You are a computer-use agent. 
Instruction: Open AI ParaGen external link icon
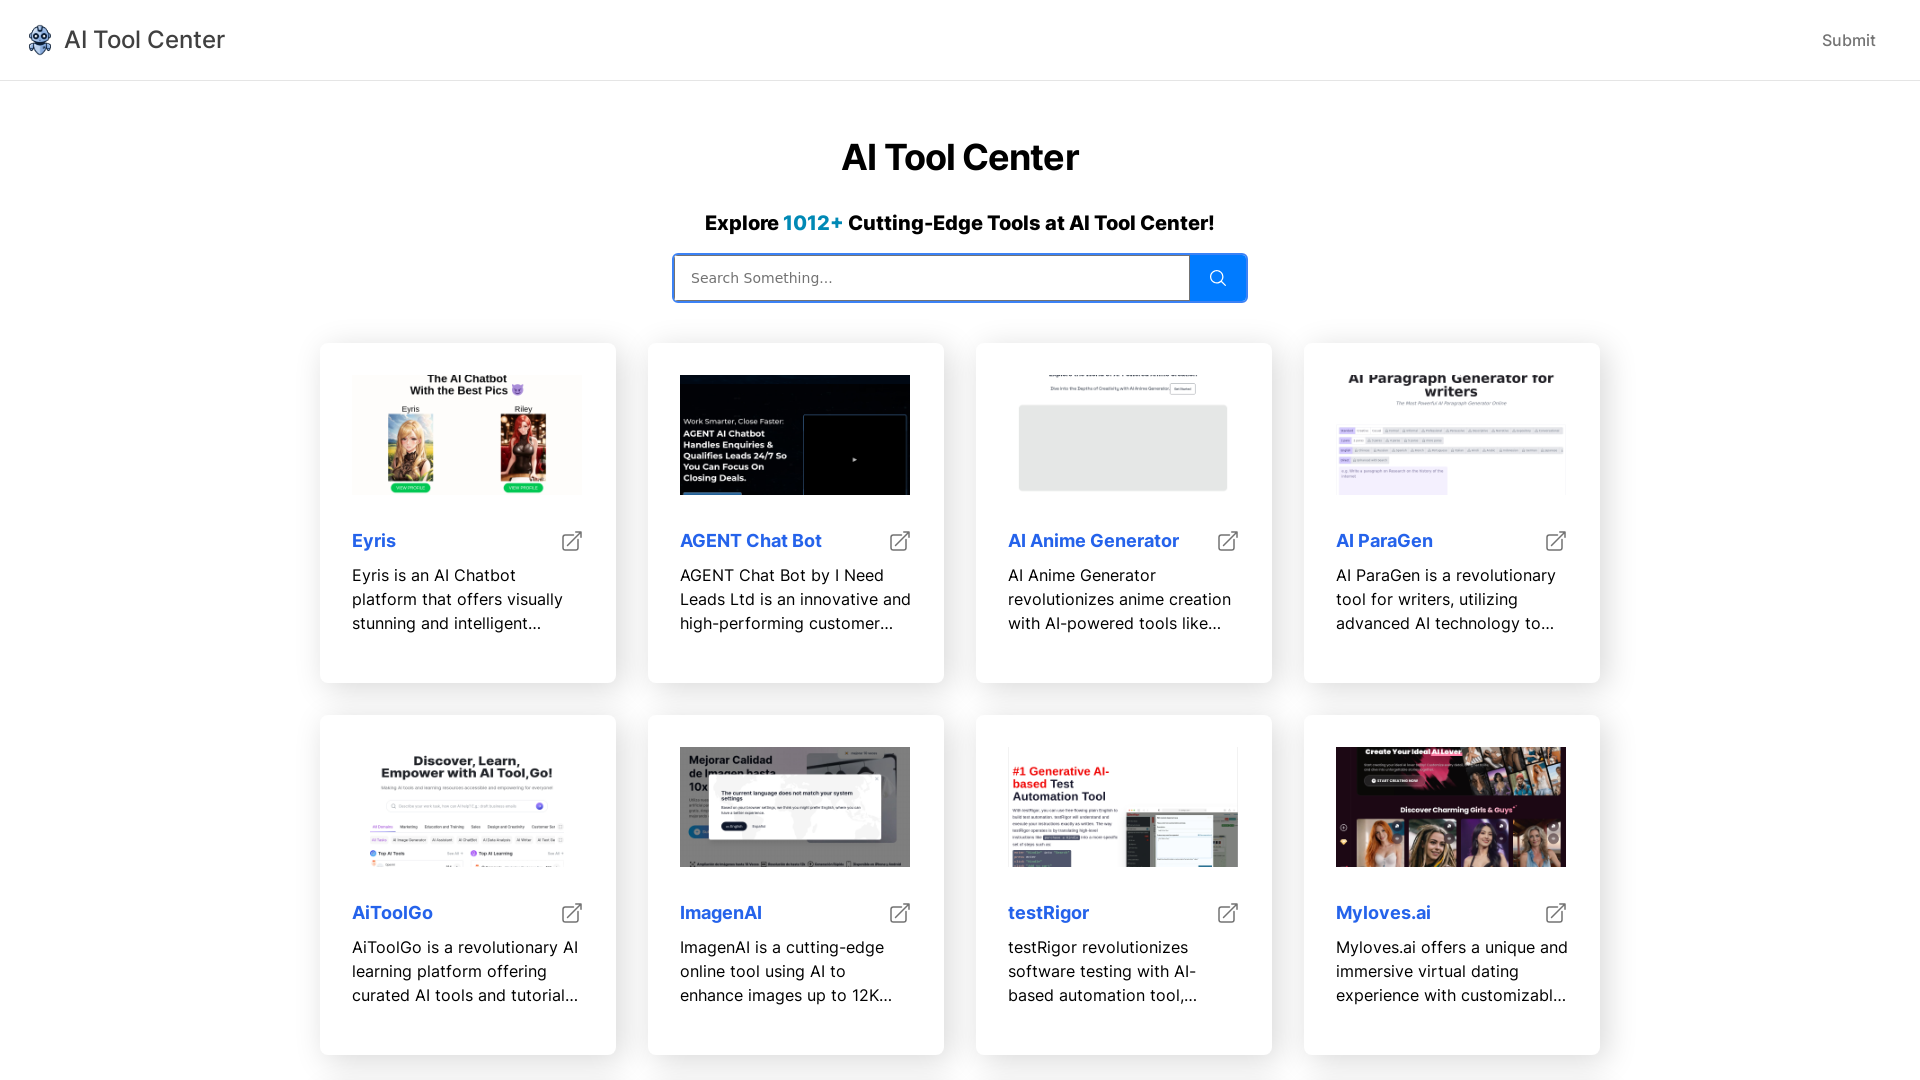coord(1556,541)
